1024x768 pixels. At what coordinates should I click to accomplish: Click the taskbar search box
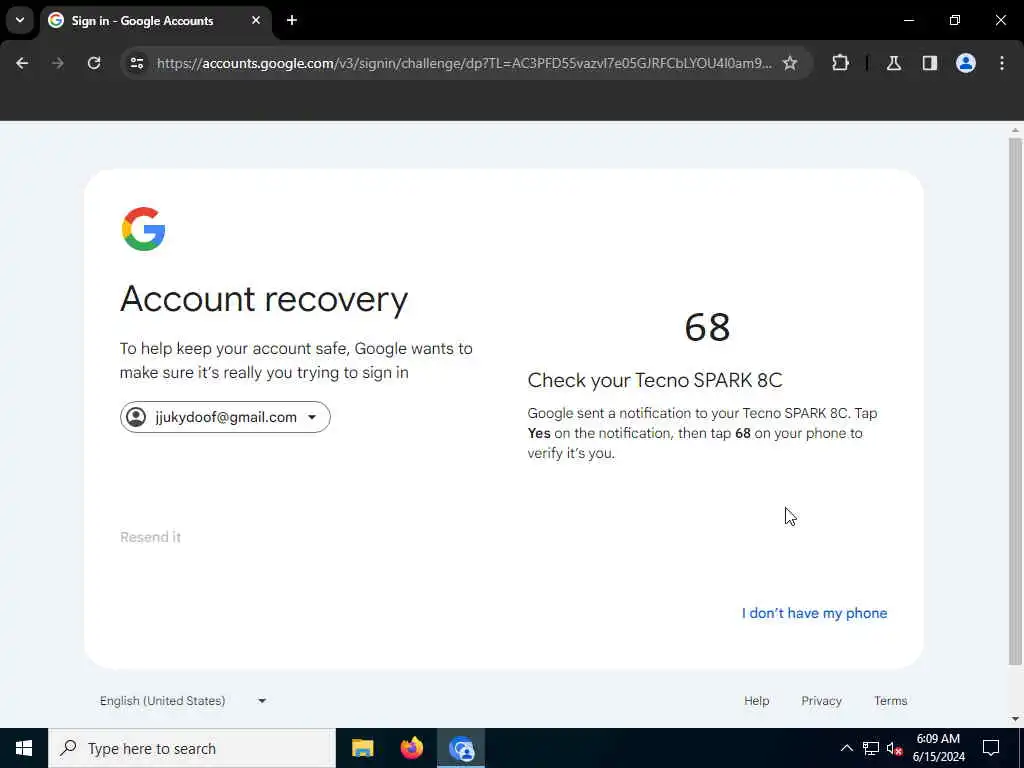tap(192, 748)
